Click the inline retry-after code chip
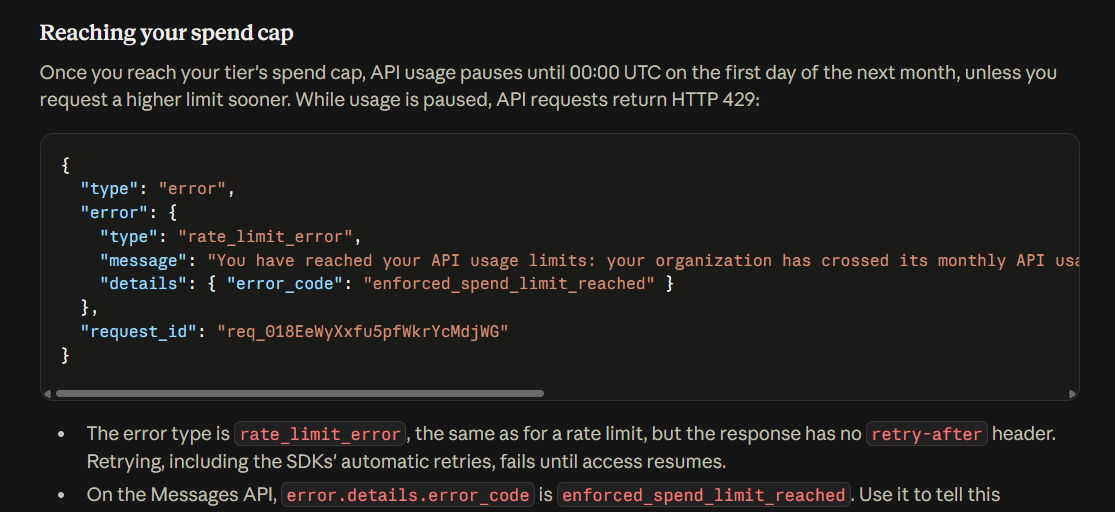Image resolution: width=1115 pixels, height=512 pixels. click(927, 434)
